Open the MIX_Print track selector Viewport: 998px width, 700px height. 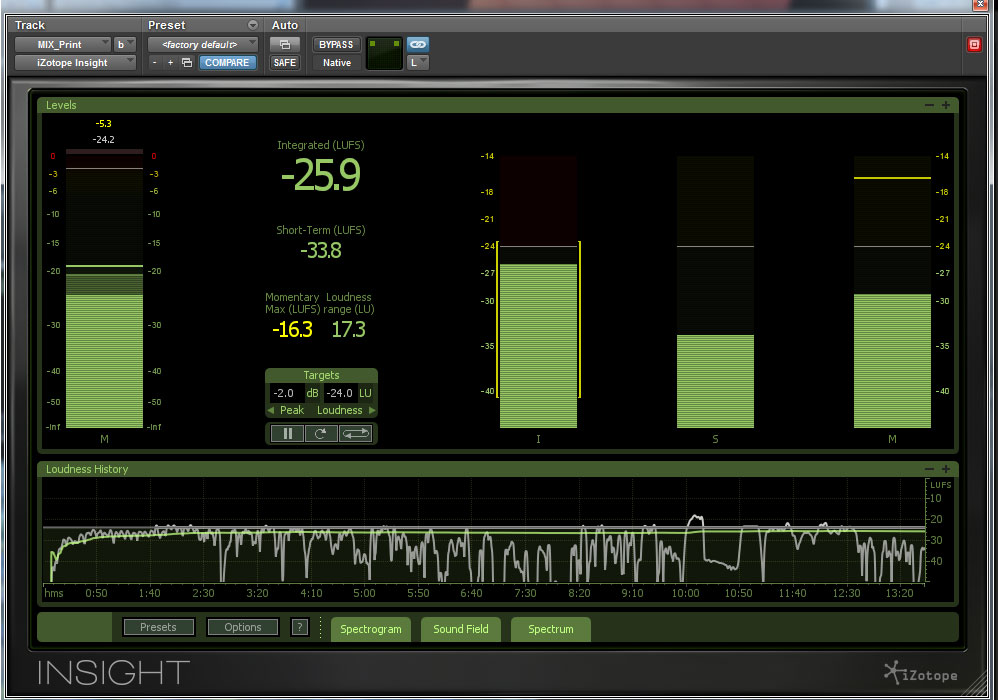63,45
